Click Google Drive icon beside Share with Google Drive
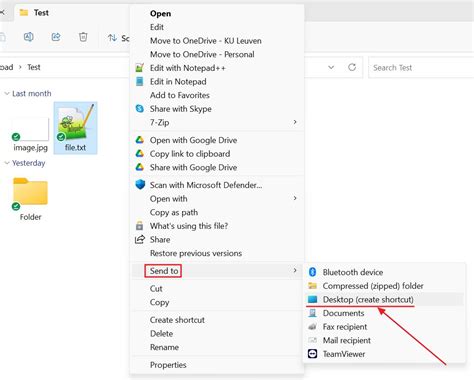Screen dimensions: 474x380 [140, 167]
